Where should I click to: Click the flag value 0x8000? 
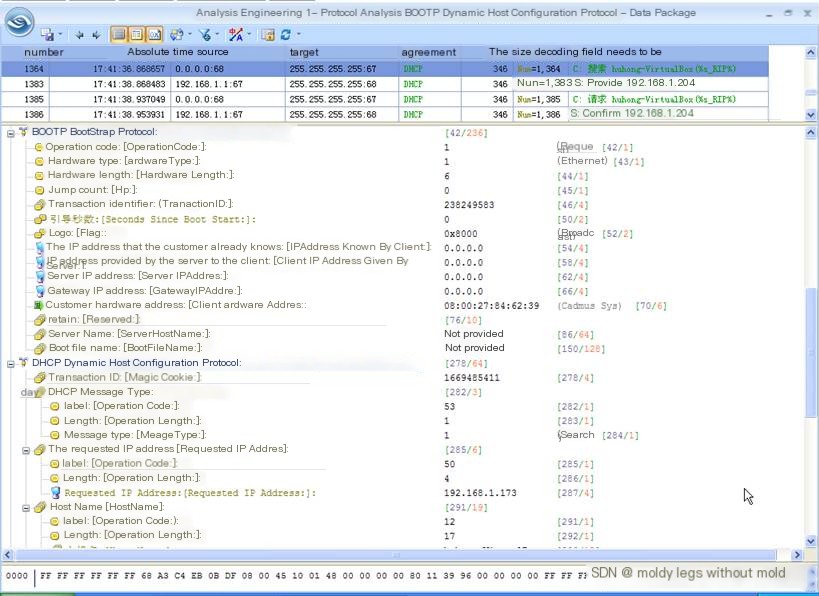(461, 233)
